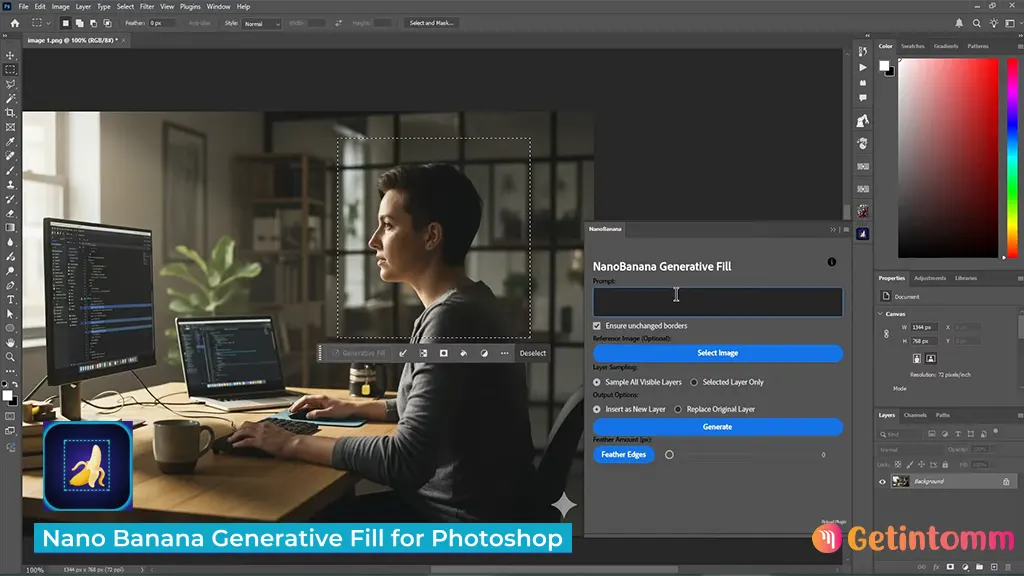The height and width of the screenshot is (576, 1024).
Task: Toggle link width and height in Canvas
Action: point(886,334)
